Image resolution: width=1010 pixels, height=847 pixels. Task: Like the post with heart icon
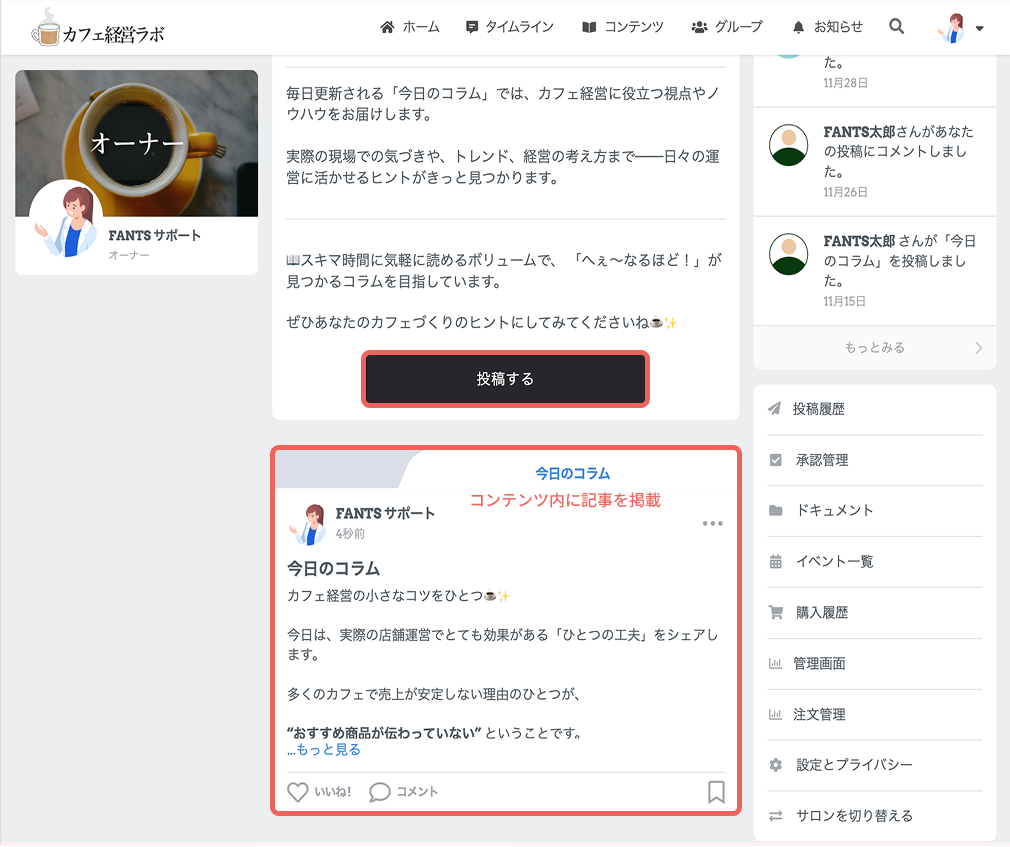298,792
